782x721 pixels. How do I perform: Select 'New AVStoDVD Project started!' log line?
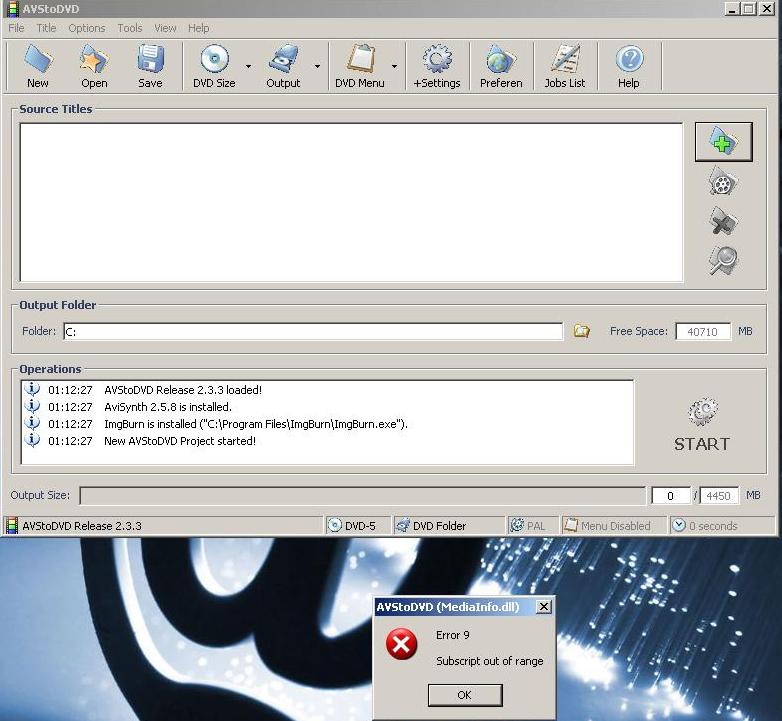(180, 441)
